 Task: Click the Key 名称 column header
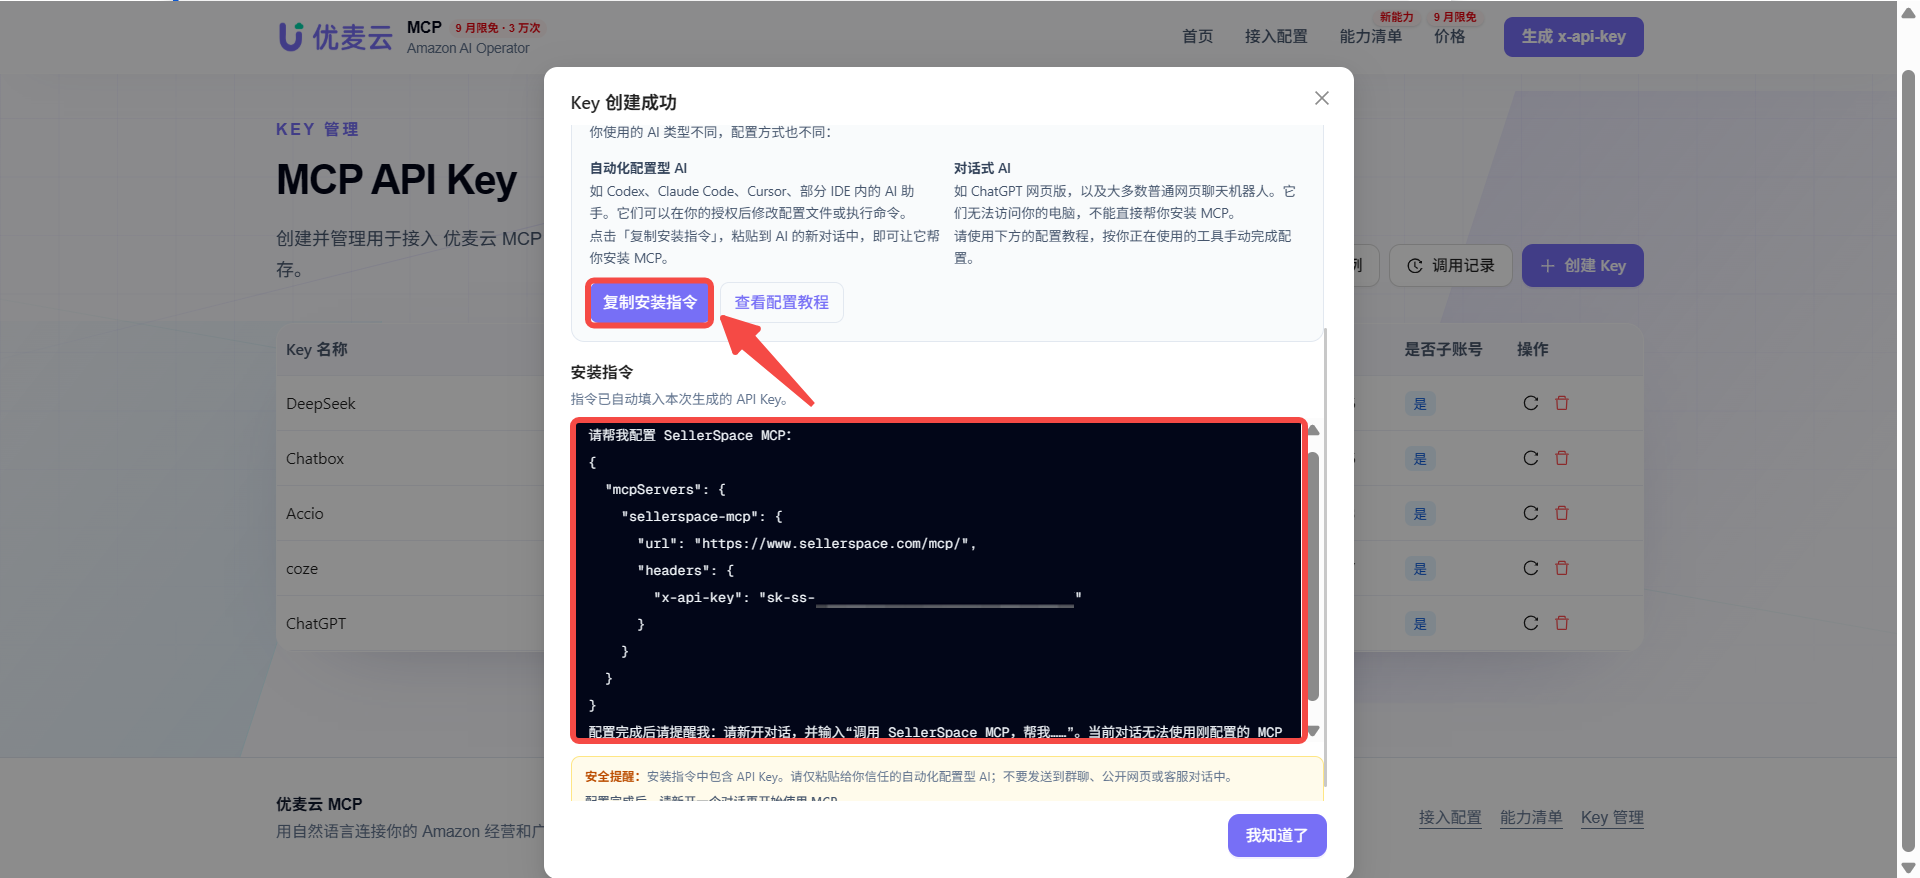point(316,349)
